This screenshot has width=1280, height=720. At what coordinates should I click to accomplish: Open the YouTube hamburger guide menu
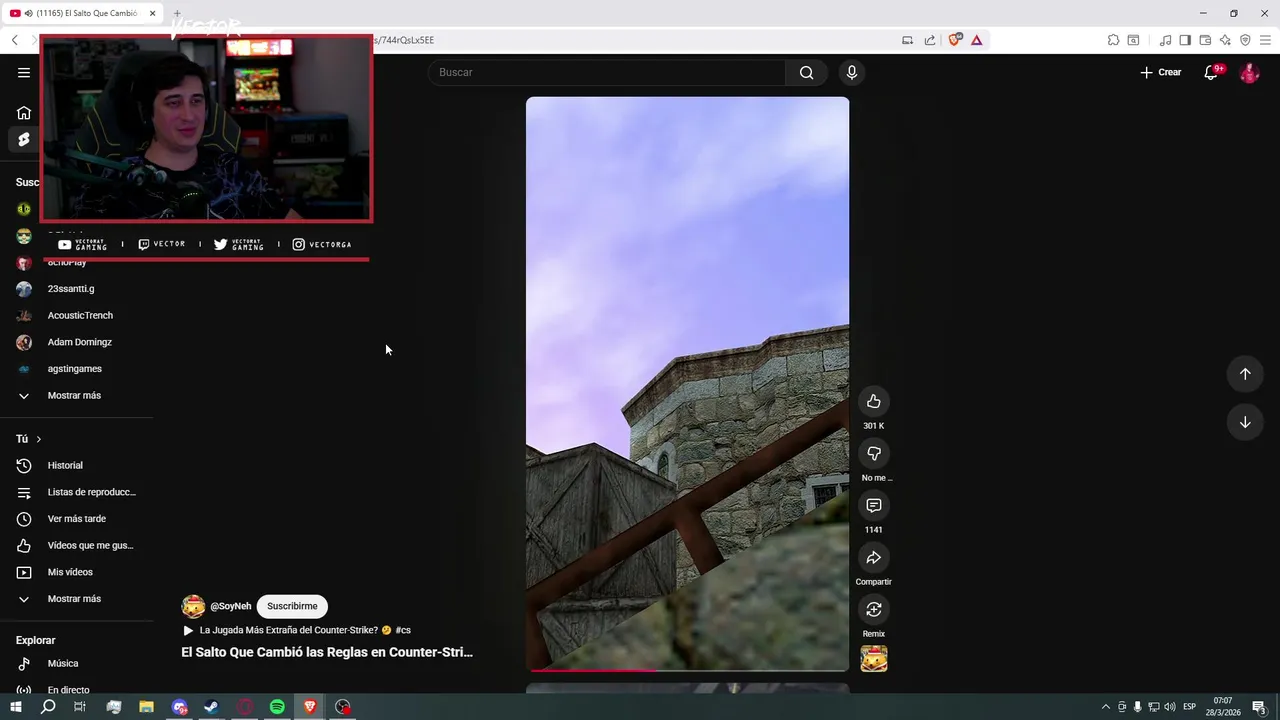(x=24, y=72)
